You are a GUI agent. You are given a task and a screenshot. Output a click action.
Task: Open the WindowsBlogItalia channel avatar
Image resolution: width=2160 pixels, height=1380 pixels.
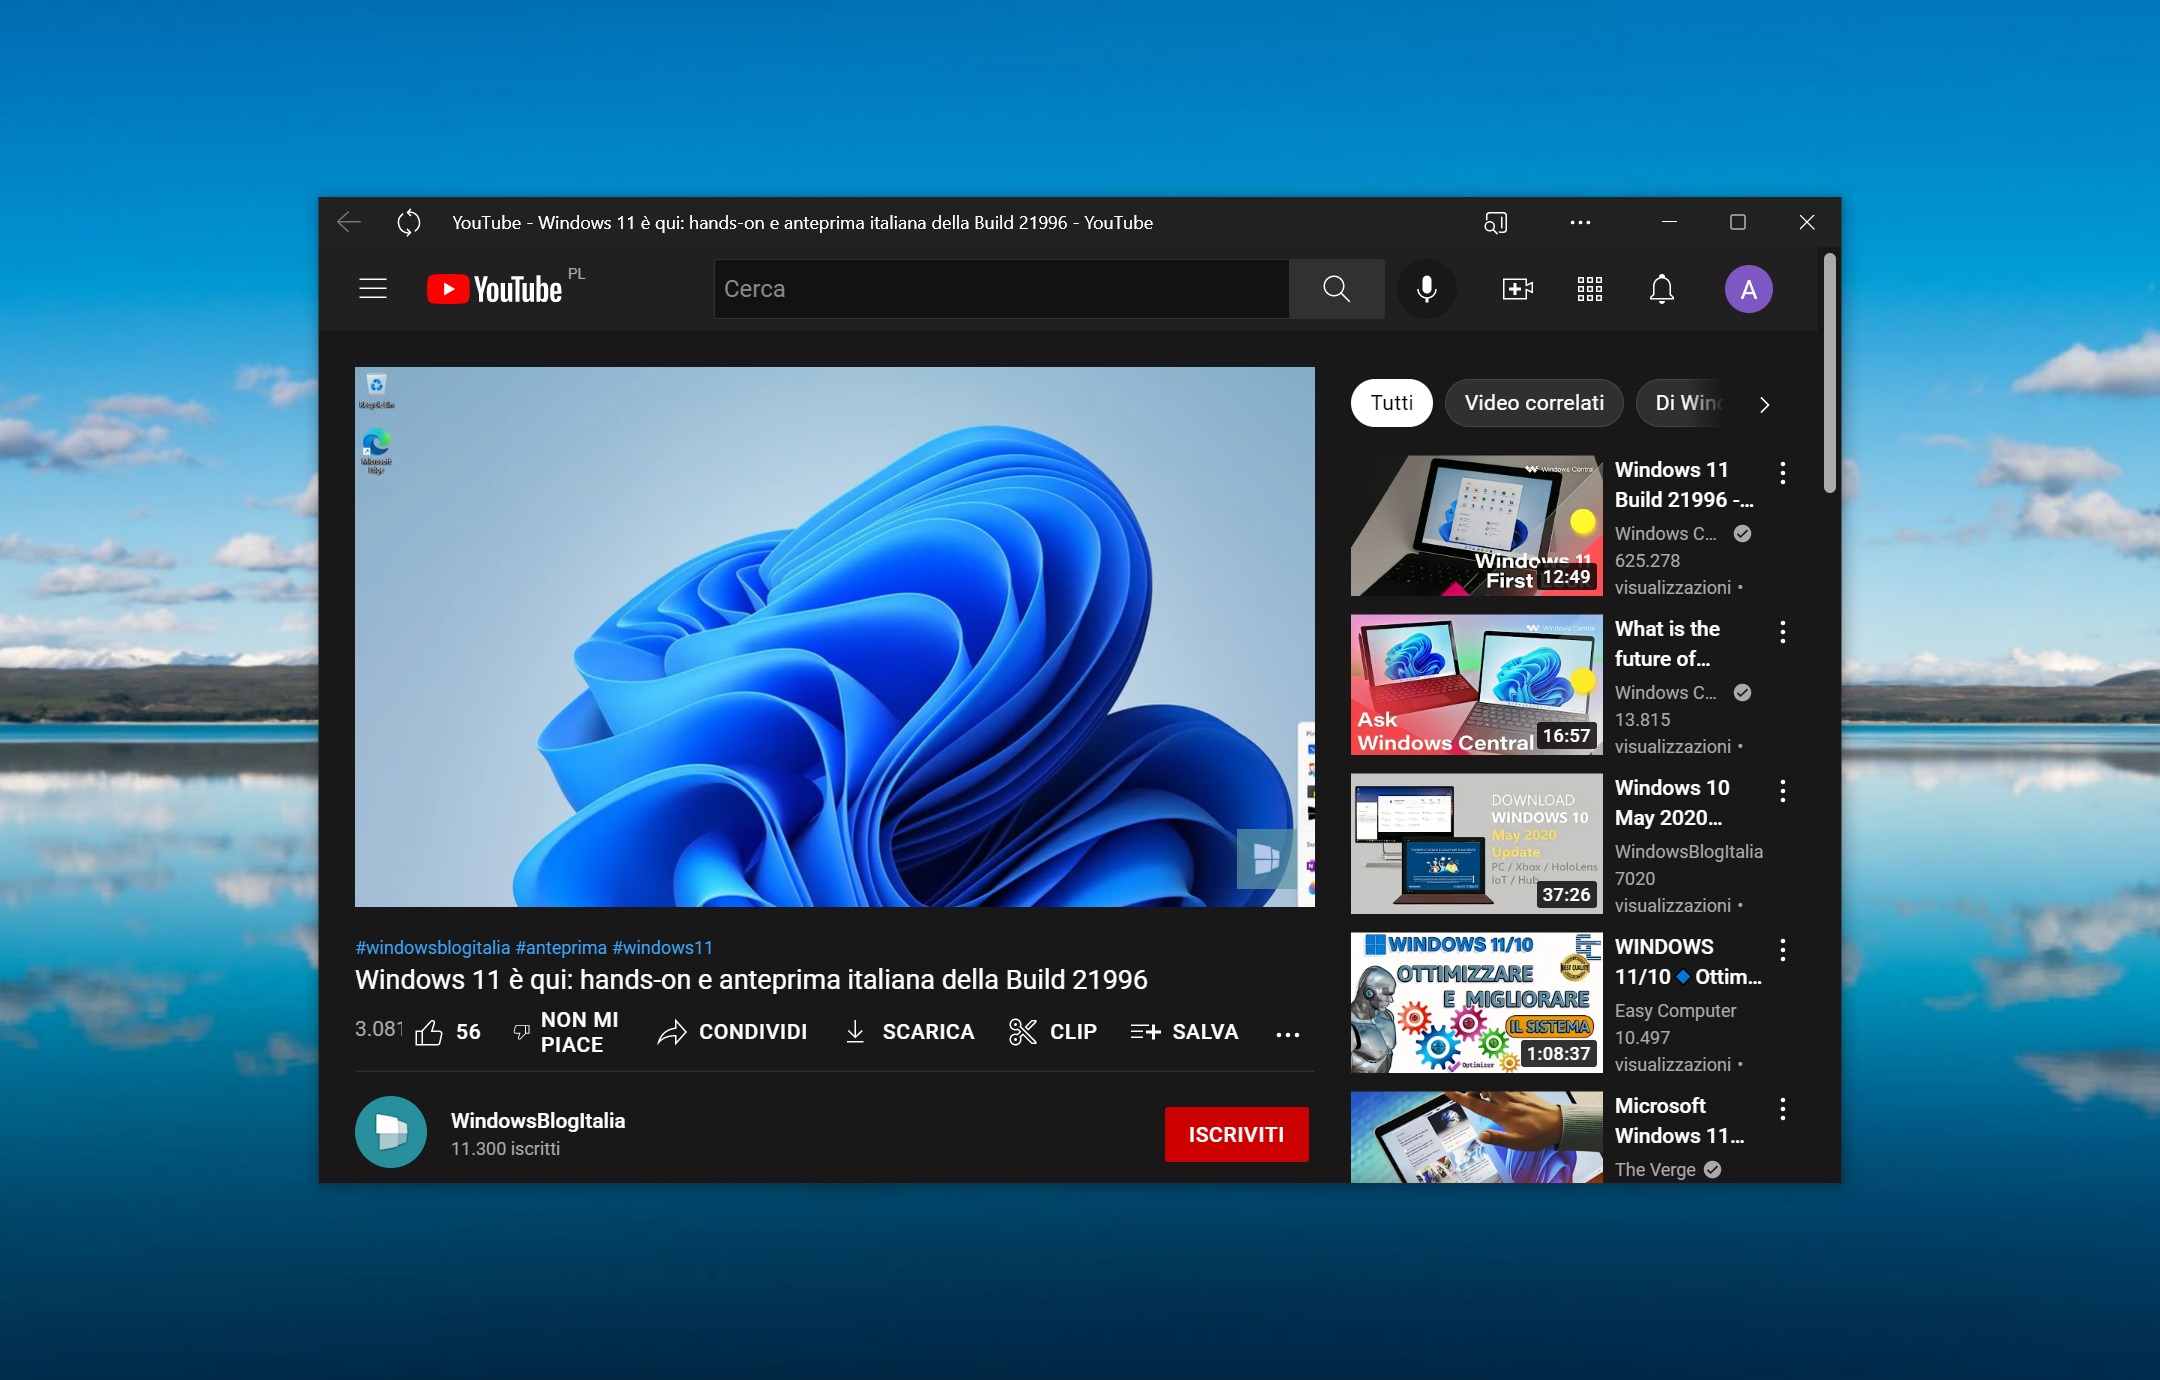390,1132
